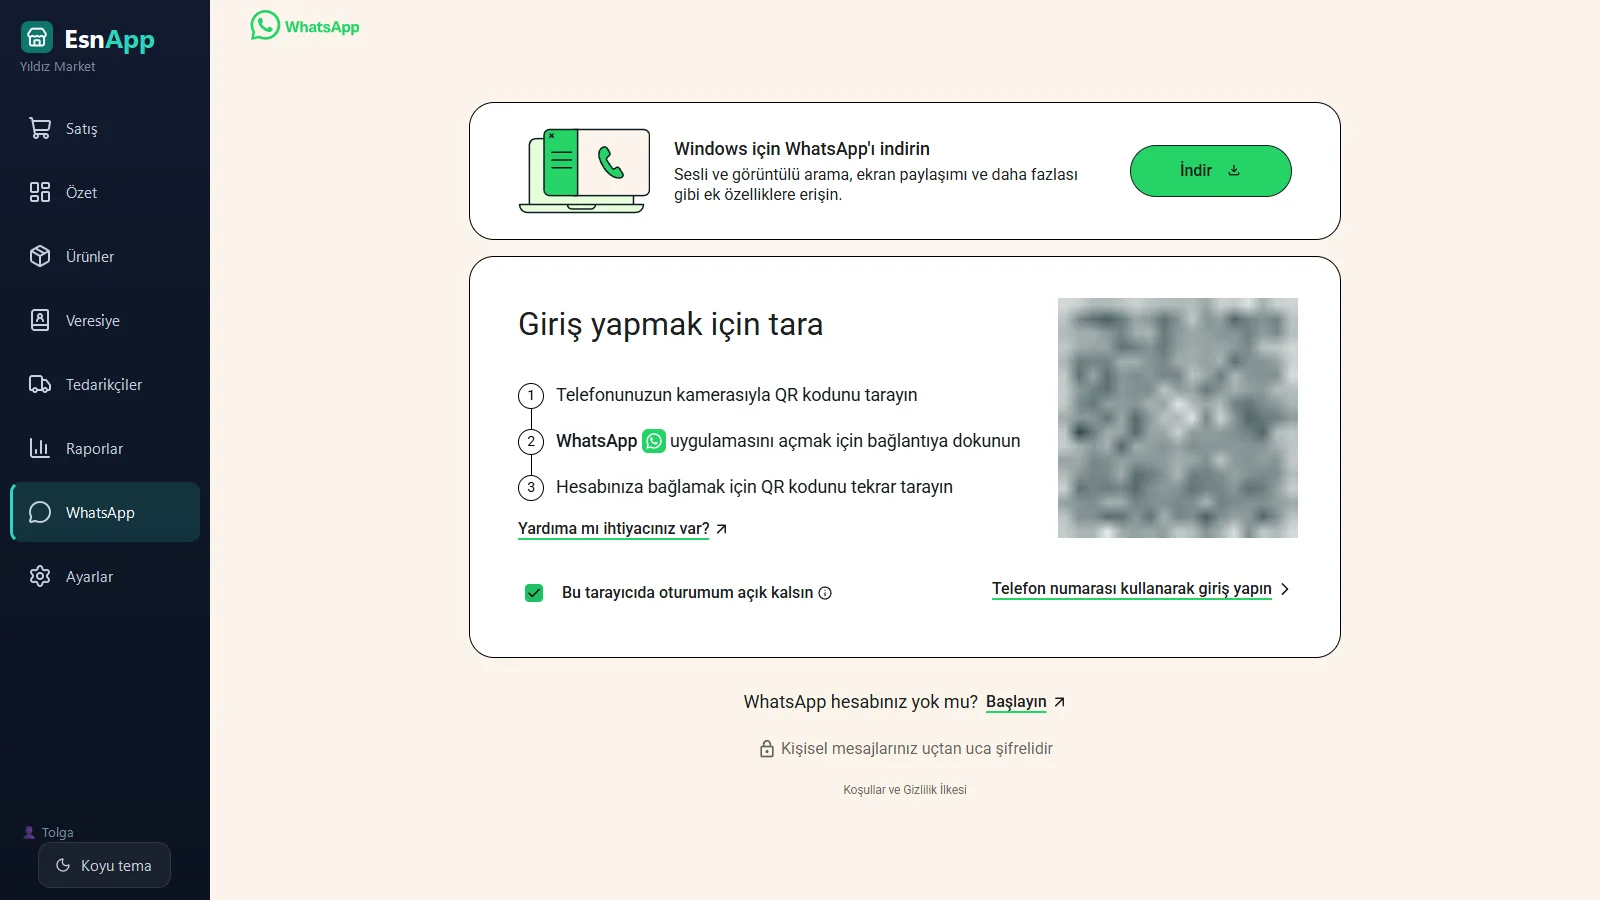The width and height of the screenshot is (1600, 900).
Task: Open the Ayarlar gear icon
Action: 40,576
